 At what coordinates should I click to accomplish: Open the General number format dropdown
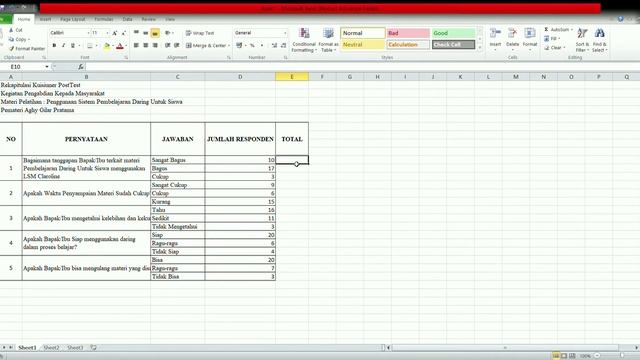pos(285,33)
